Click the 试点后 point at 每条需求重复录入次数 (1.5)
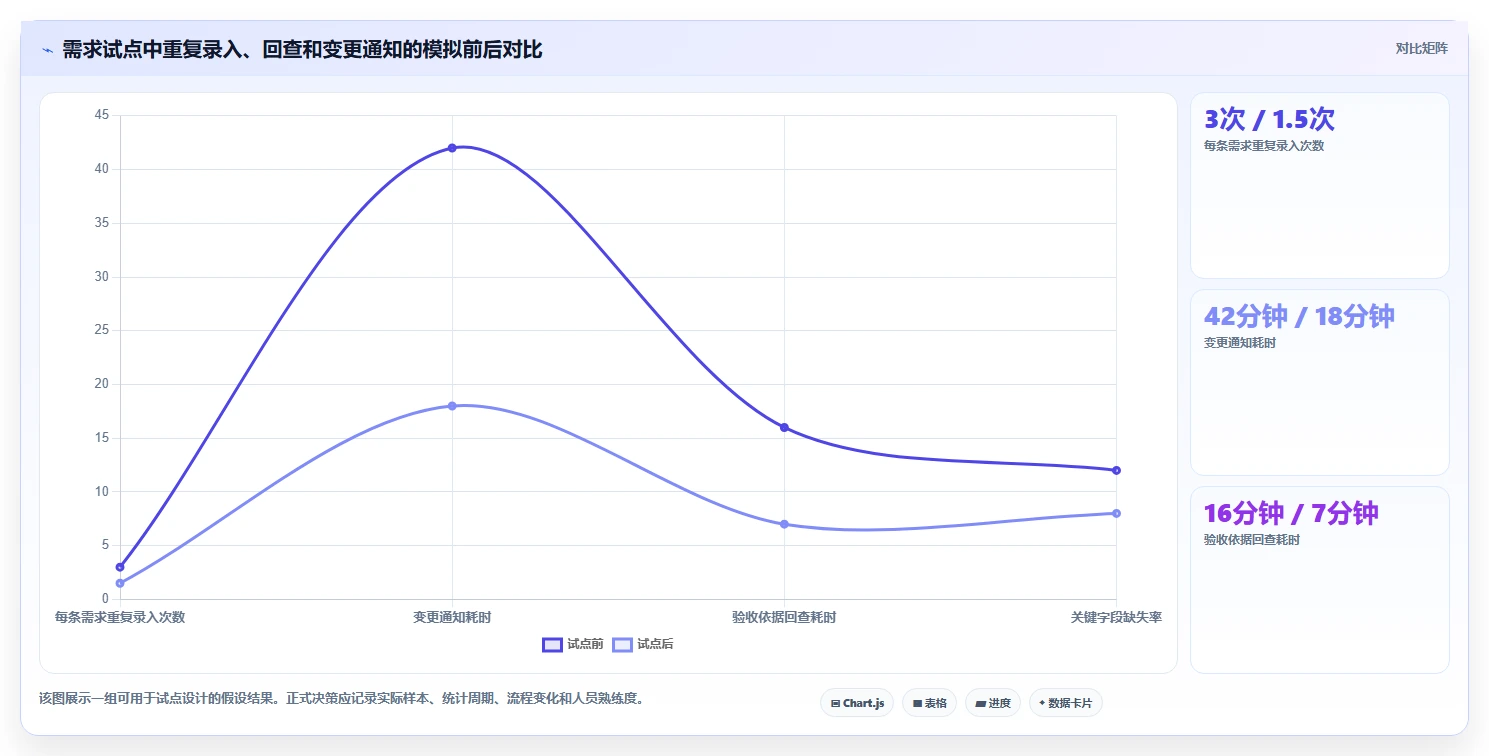This screenshot has height=756, width=1489. [x=120, y=583]
